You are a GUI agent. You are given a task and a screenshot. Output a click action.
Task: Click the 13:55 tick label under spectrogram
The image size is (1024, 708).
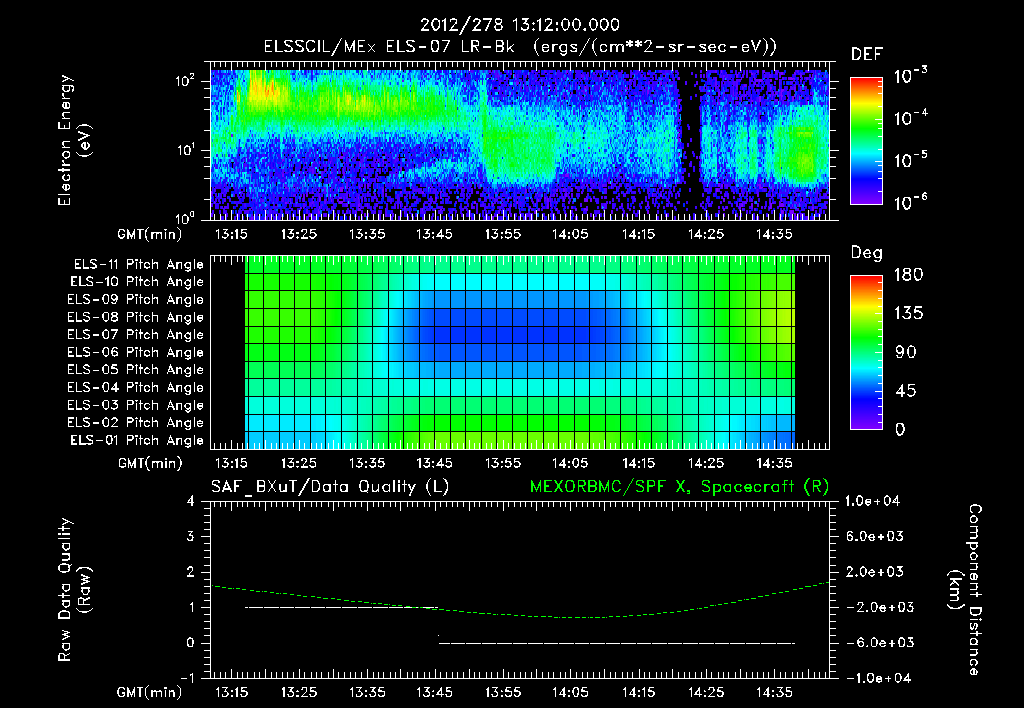(502, 234)
